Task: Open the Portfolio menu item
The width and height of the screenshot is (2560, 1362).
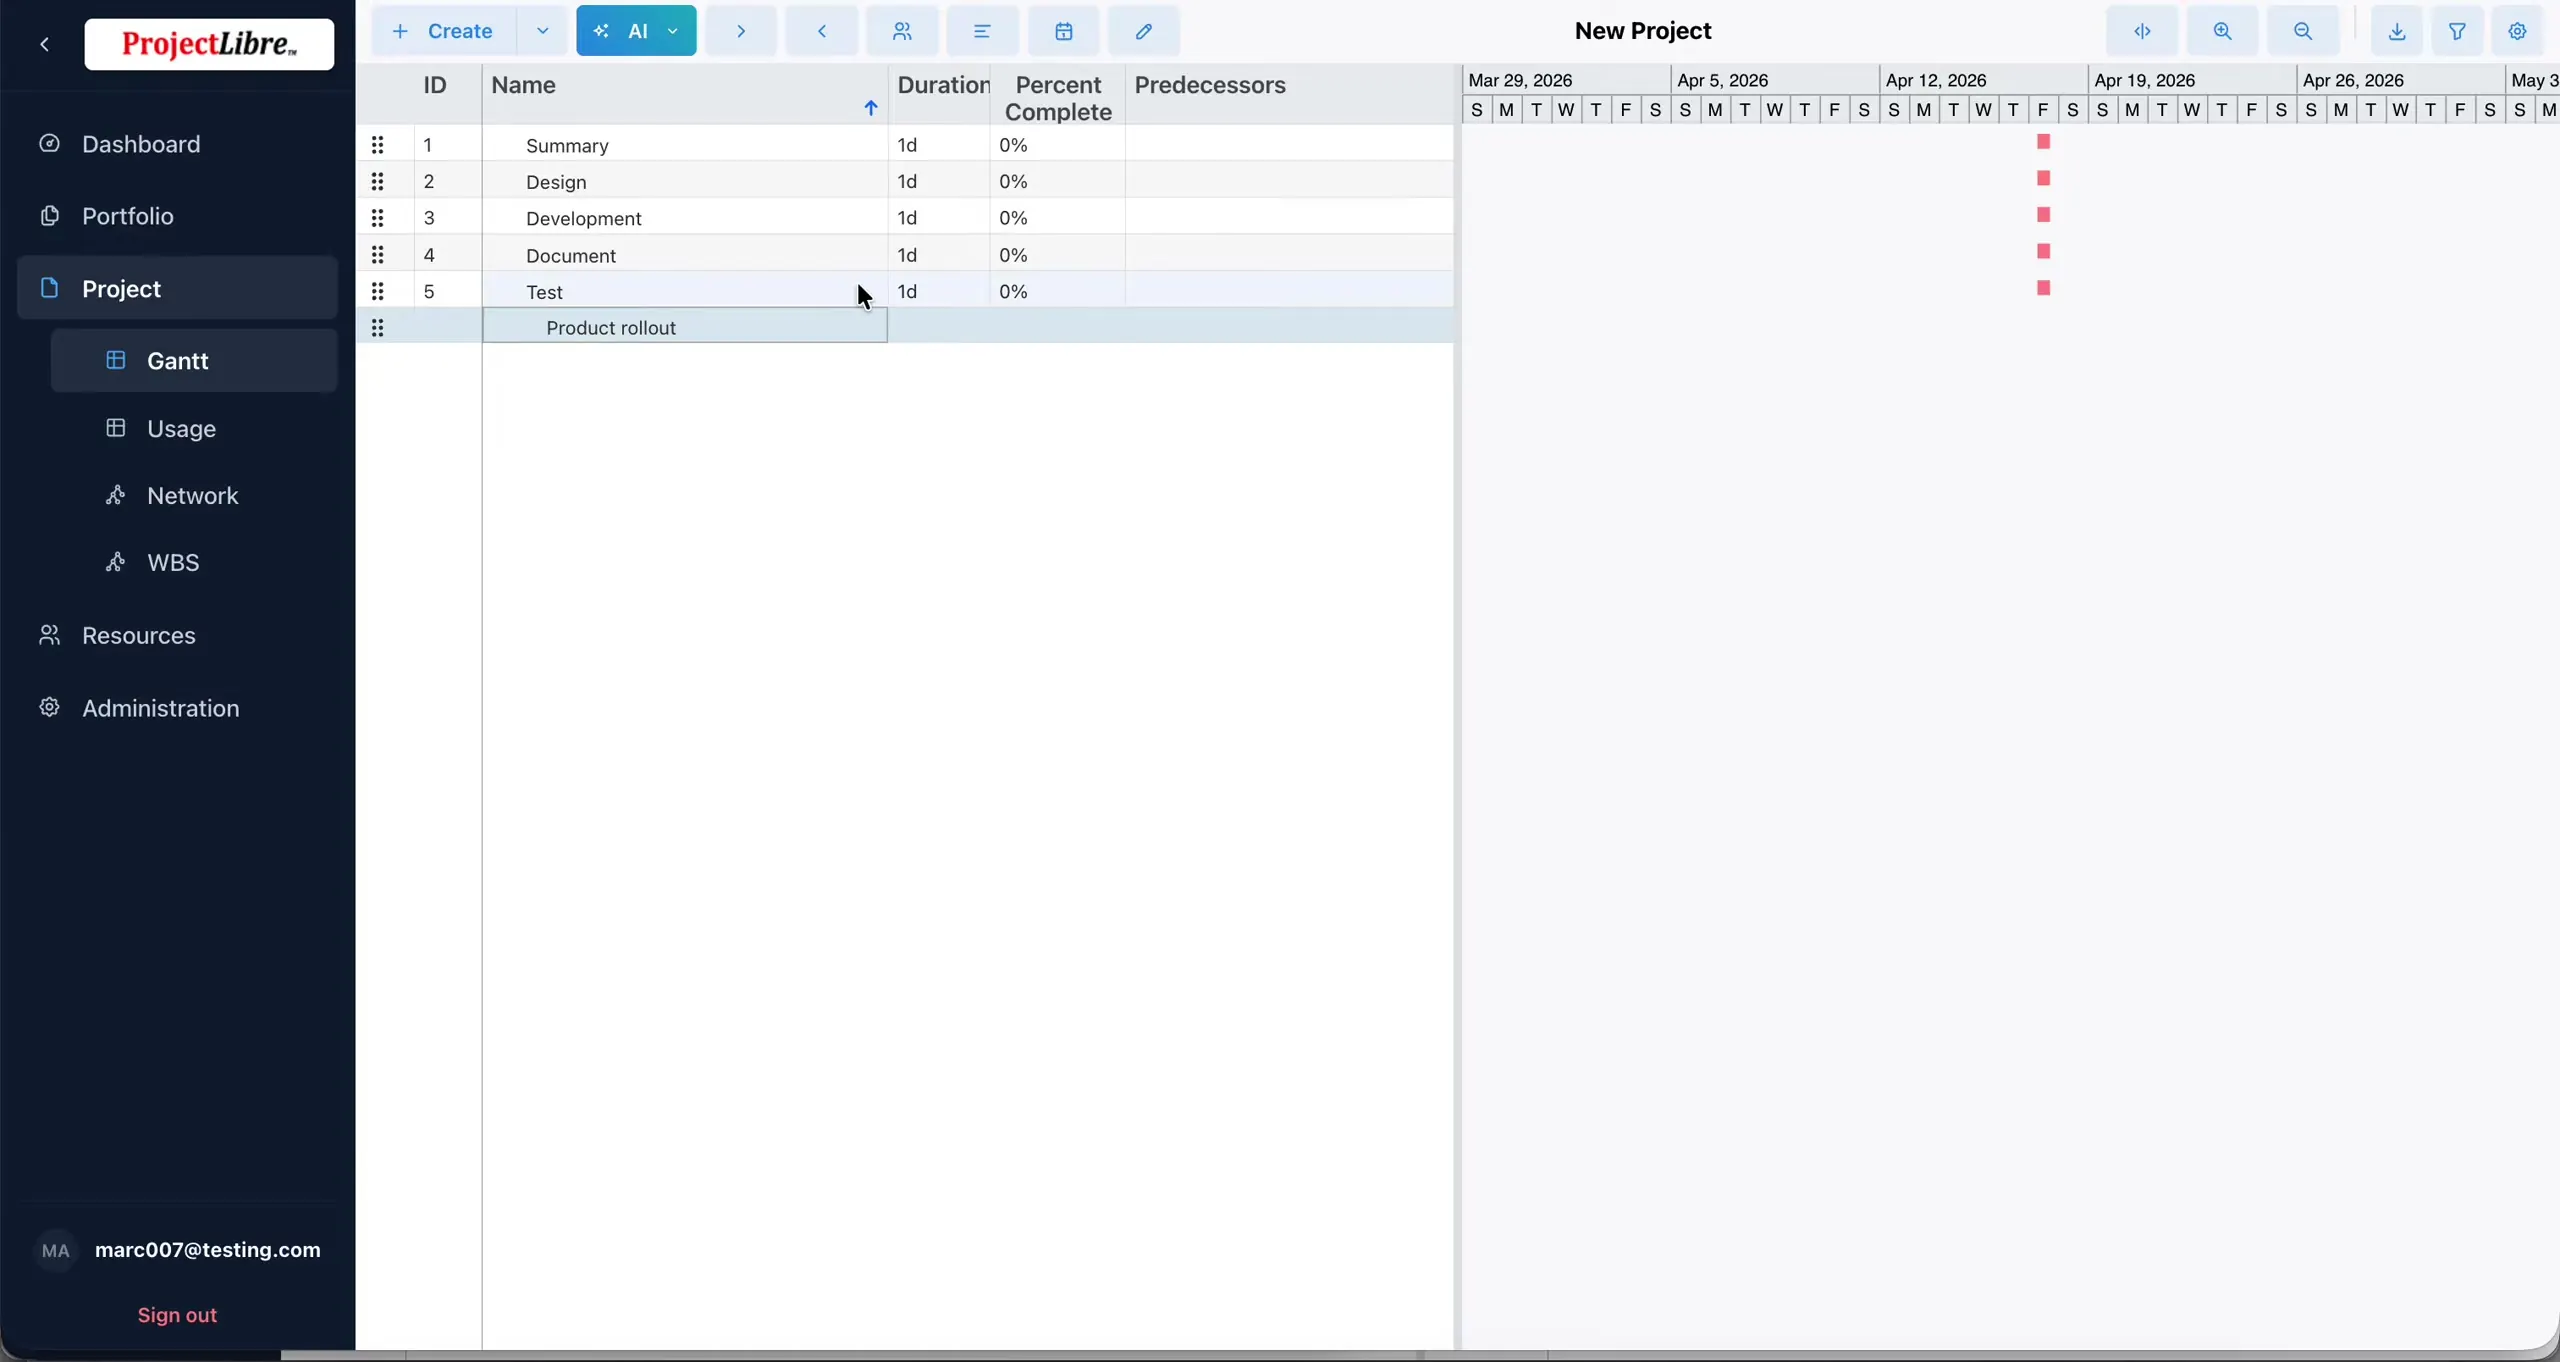Action: click(178, 216)
